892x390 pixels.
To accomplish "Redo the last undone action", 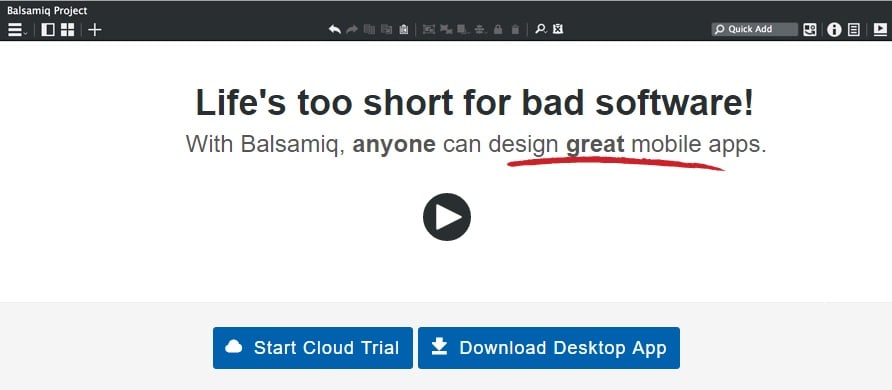I will 352,30.
